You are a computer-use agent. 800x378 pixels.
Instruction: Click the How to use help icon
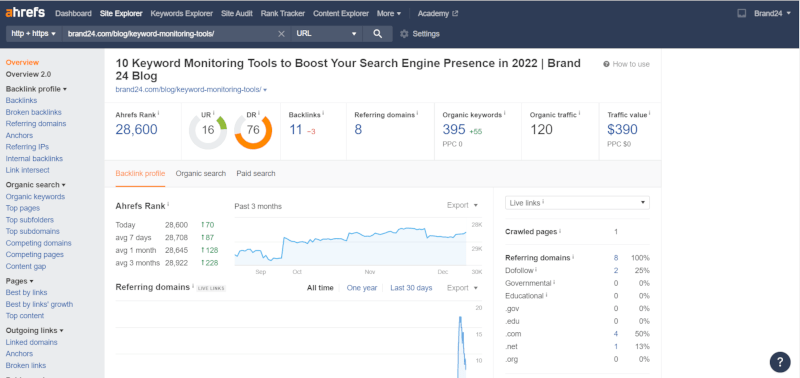coord(606,64)
